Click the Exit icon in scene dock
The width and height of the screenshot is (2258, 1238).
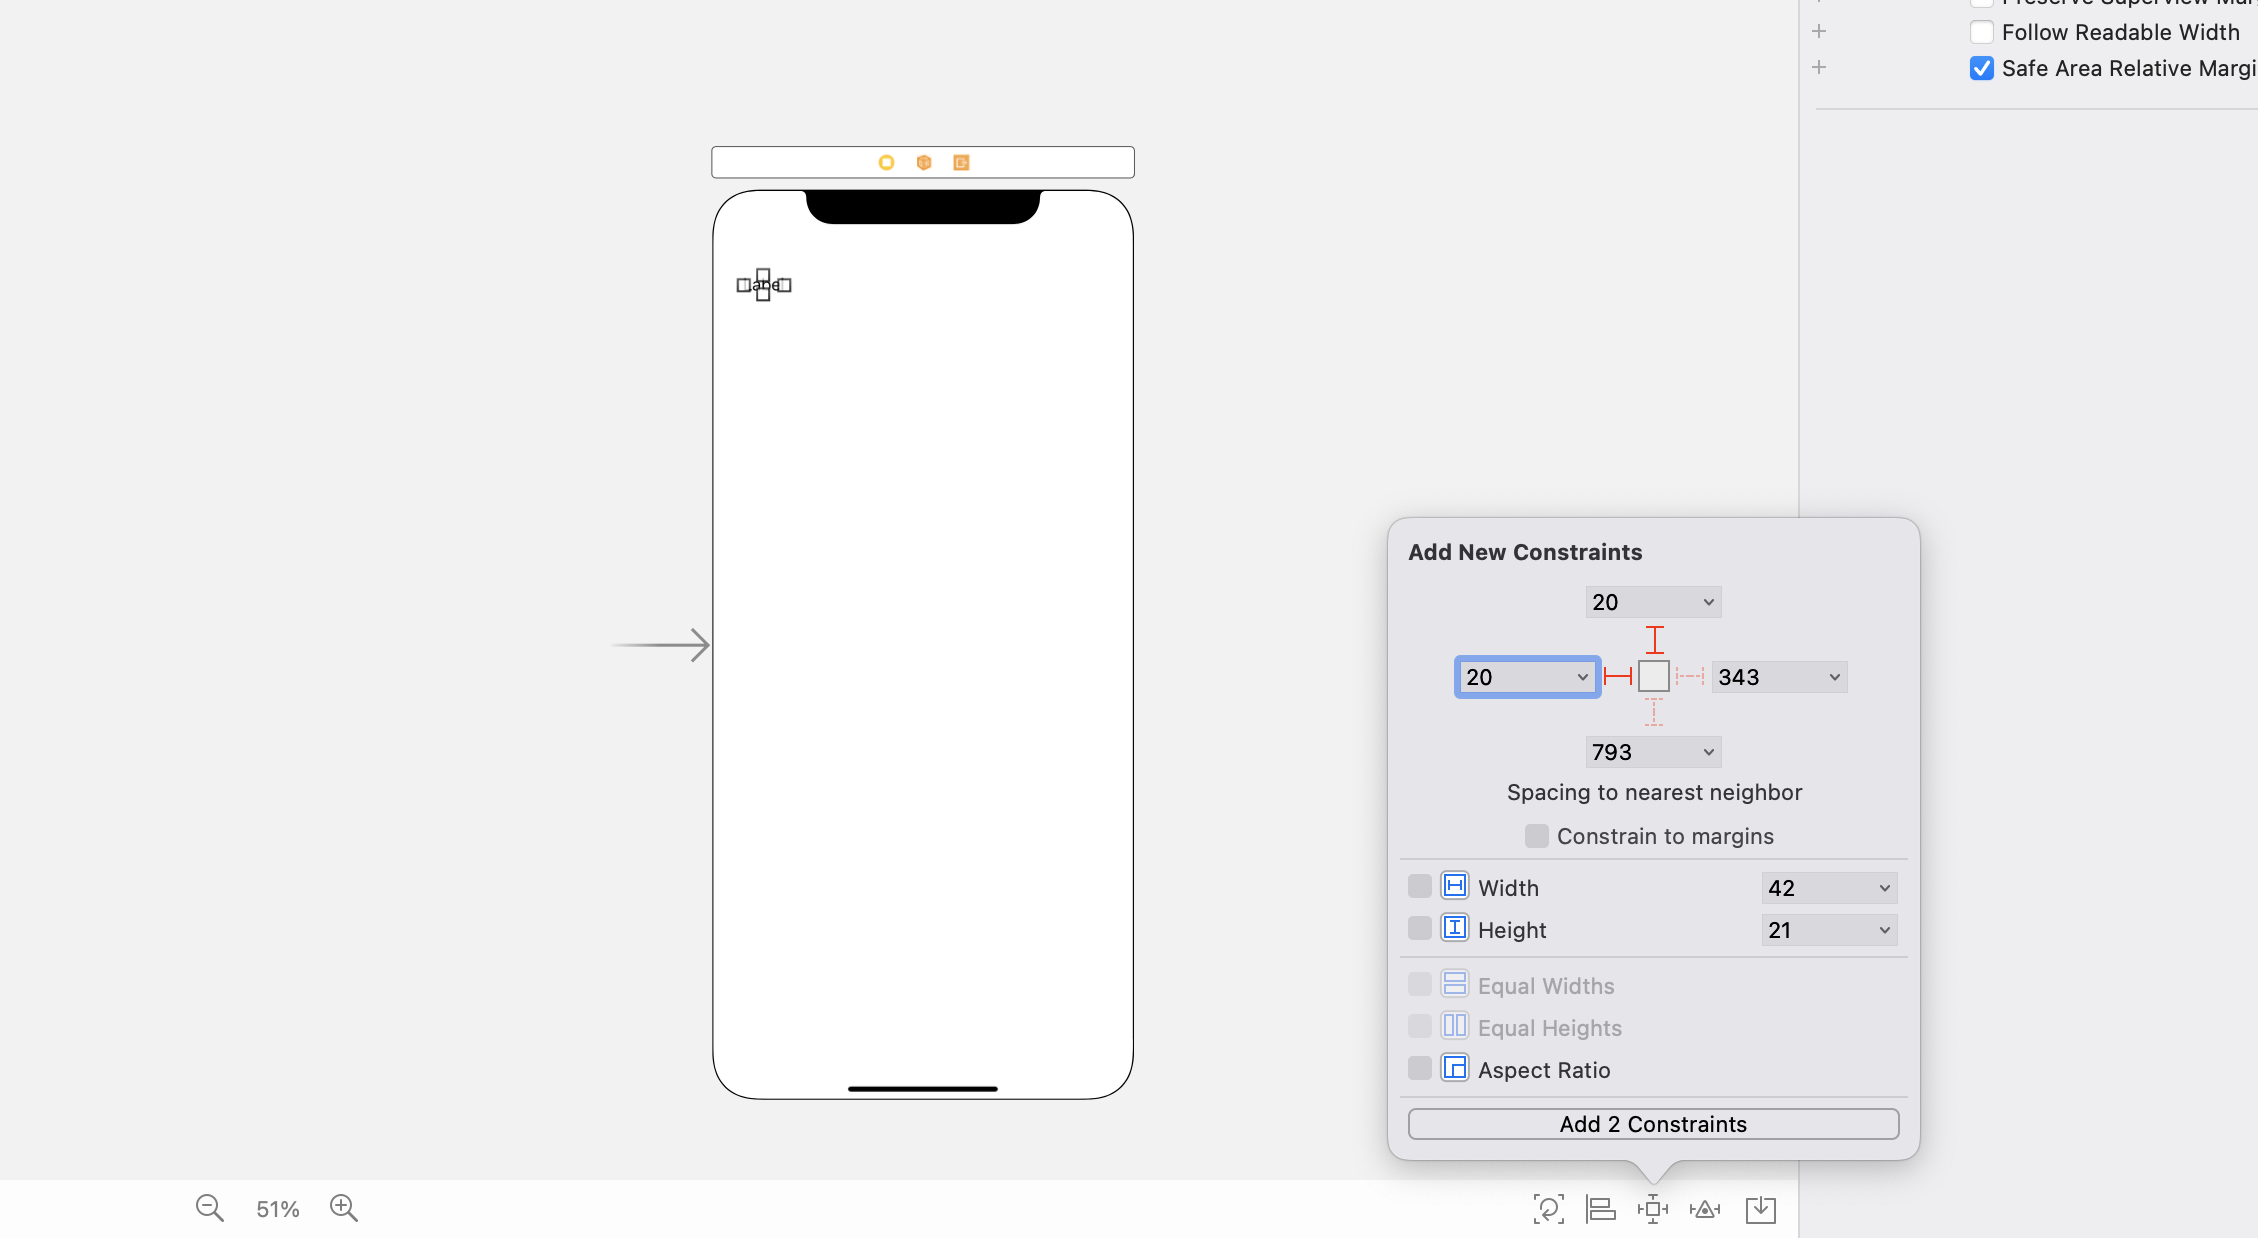(961, 162)
